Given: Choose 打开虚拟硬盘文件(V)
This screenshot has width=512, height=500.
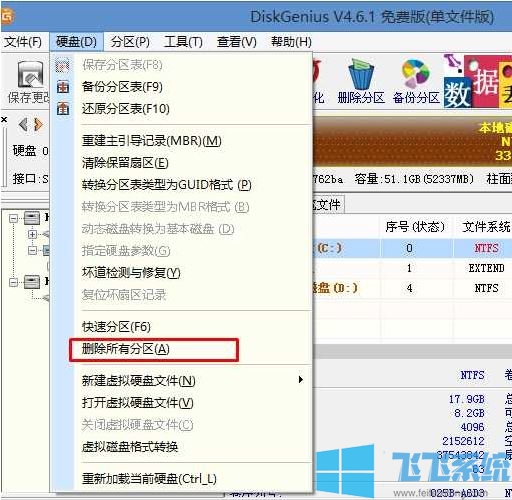Looking at the screenshot, I should [x=138, y=403].
